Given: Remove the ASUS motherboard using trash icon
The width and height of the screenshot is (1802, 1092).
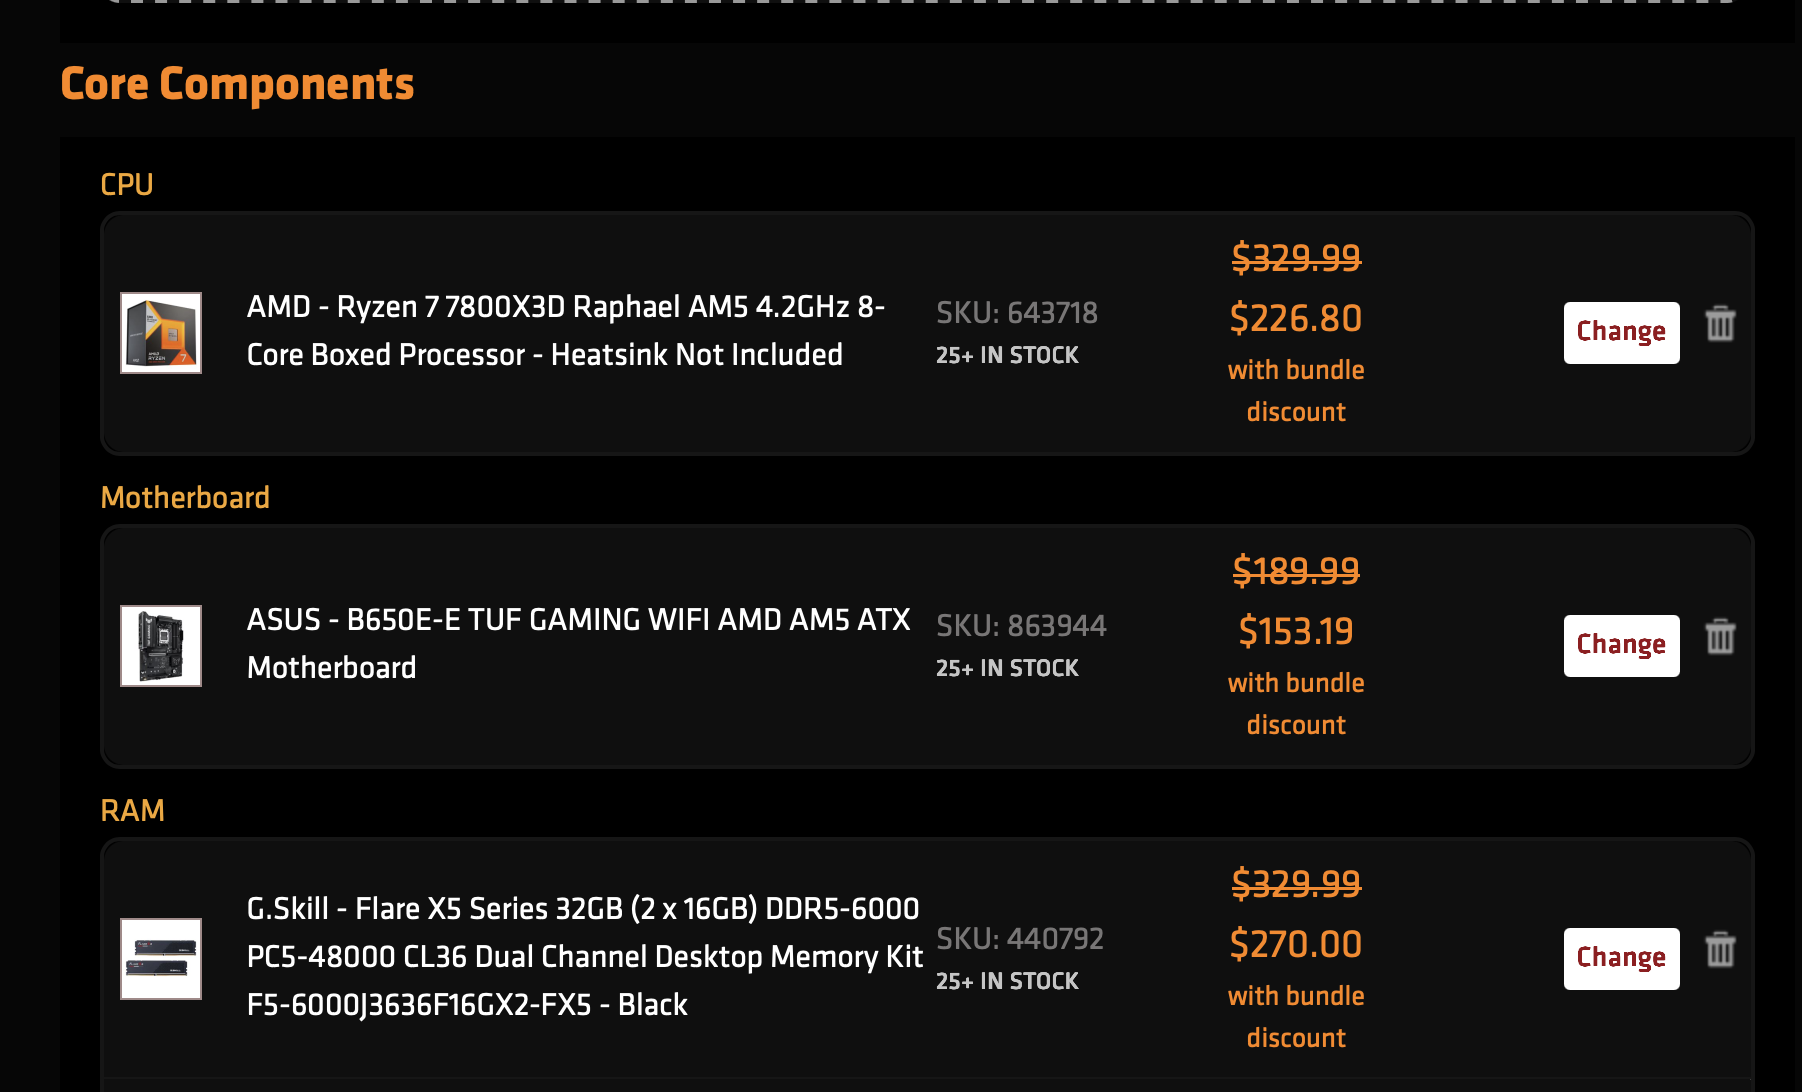Looking at the screenshot, I should (x=1720, y=637).
